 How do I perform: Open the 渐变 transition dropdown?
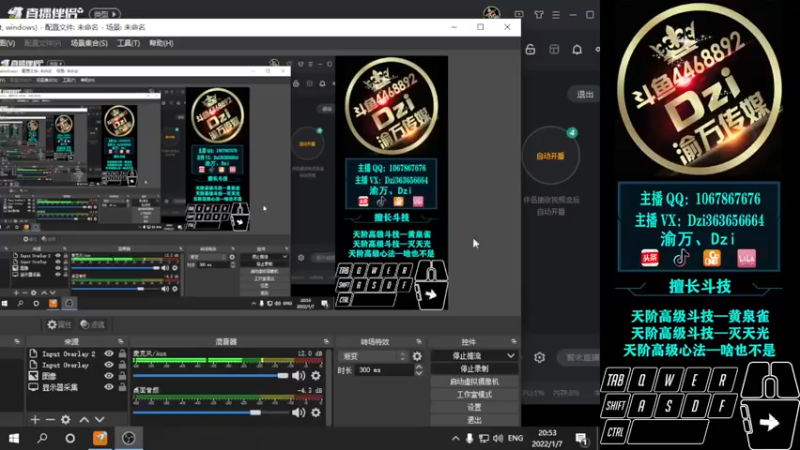click(372, 356)
